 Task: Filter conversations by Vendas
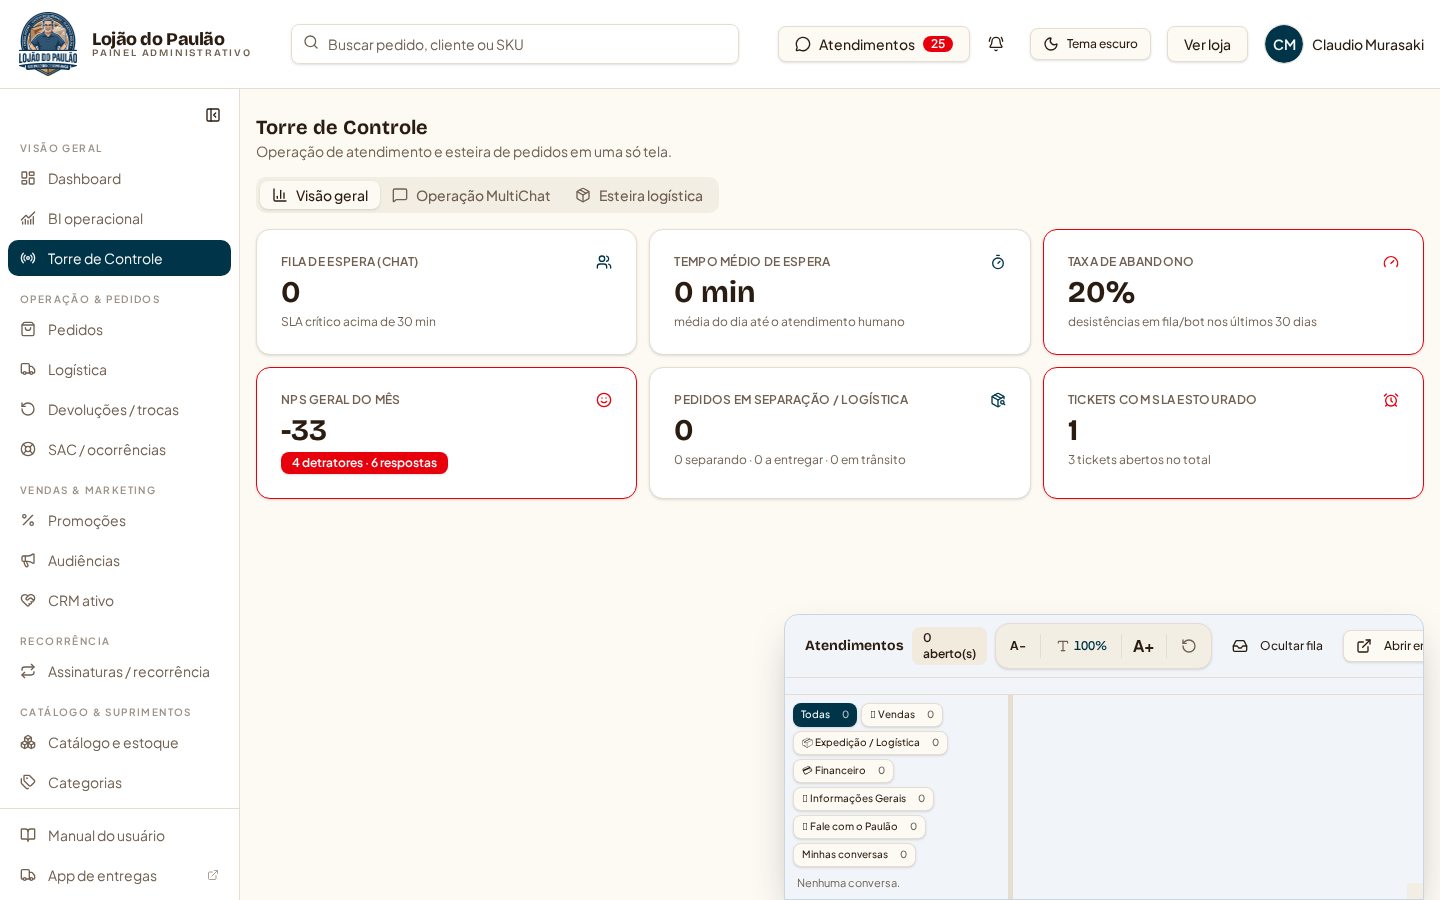tap(902, 715)
